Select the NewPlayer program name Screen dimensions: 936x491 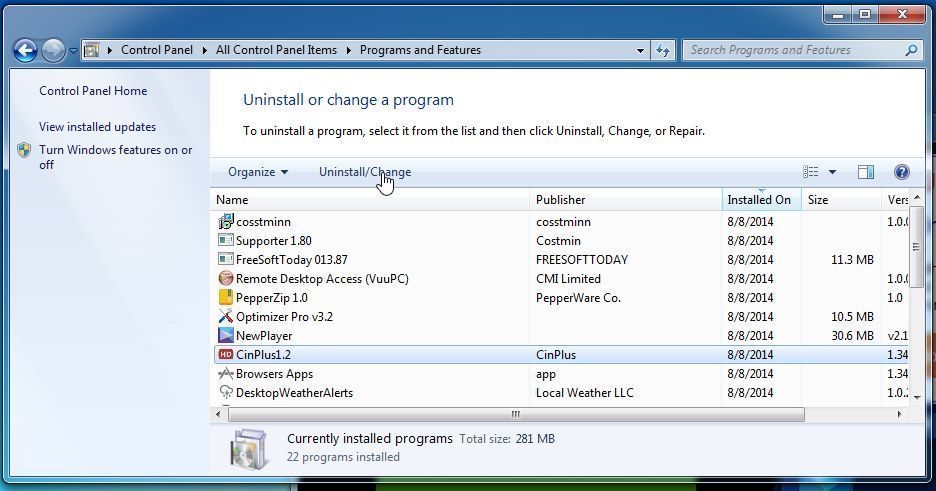264,335
